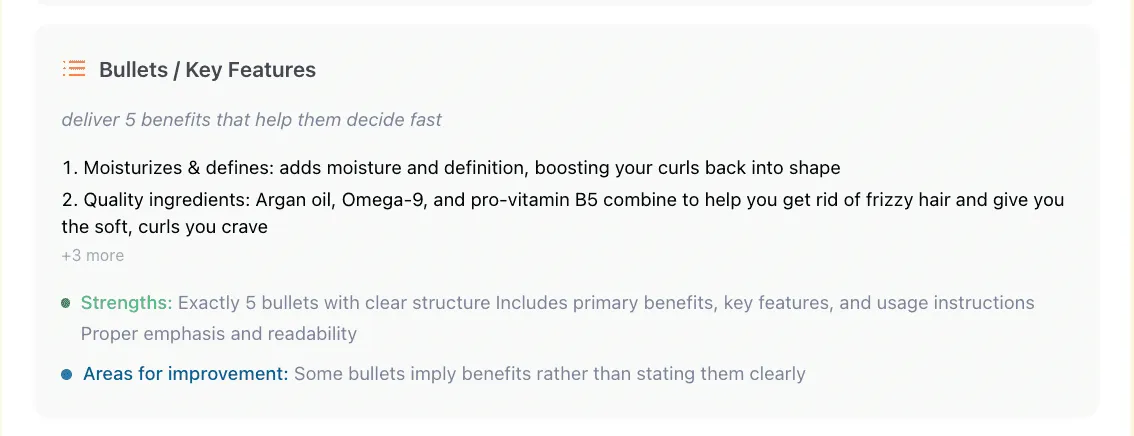Click the "Areas for improvement:" label

click(x=185, y=374)
